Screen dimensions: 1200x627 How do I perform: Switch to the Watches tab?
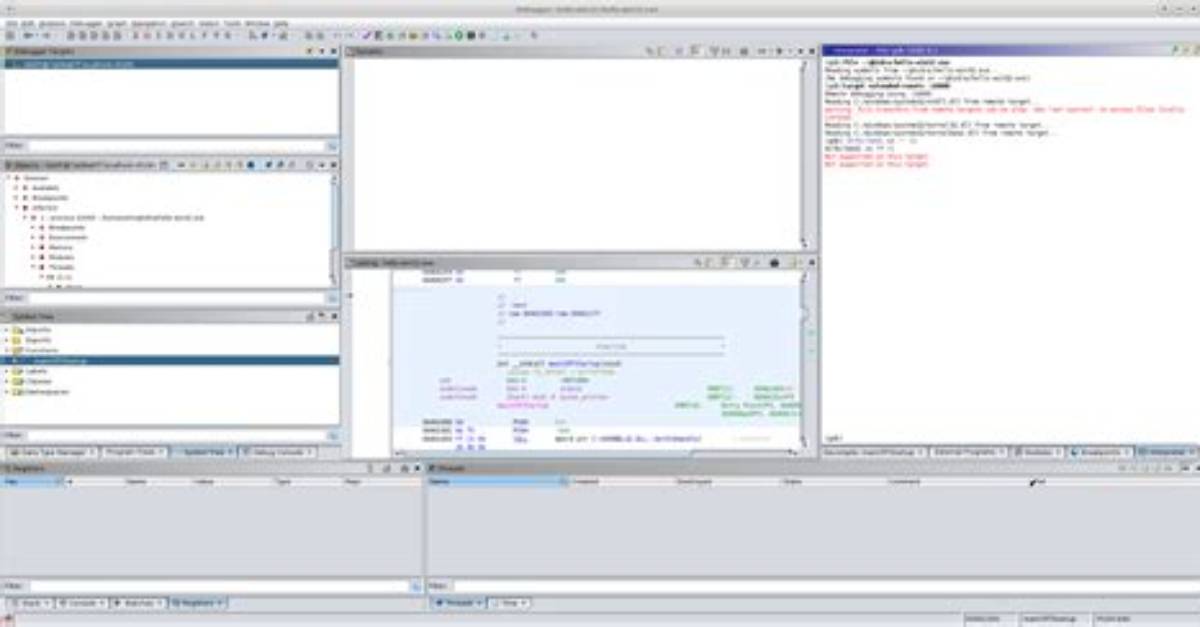pyautogui.click(x=138, y=603)
